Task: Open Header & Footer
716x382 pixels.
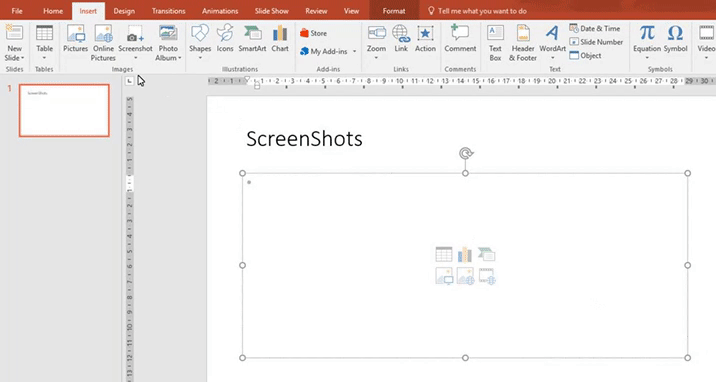Action: click(x=522, y=43)
